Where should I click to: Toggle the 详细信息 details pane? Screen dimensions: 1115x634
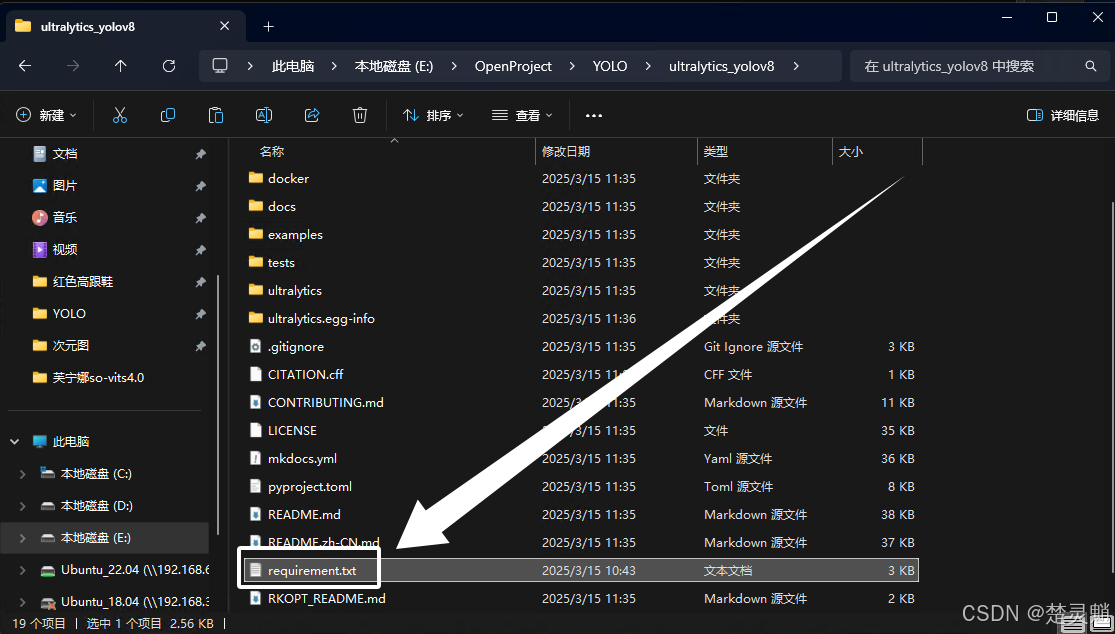coord(1063,115)
